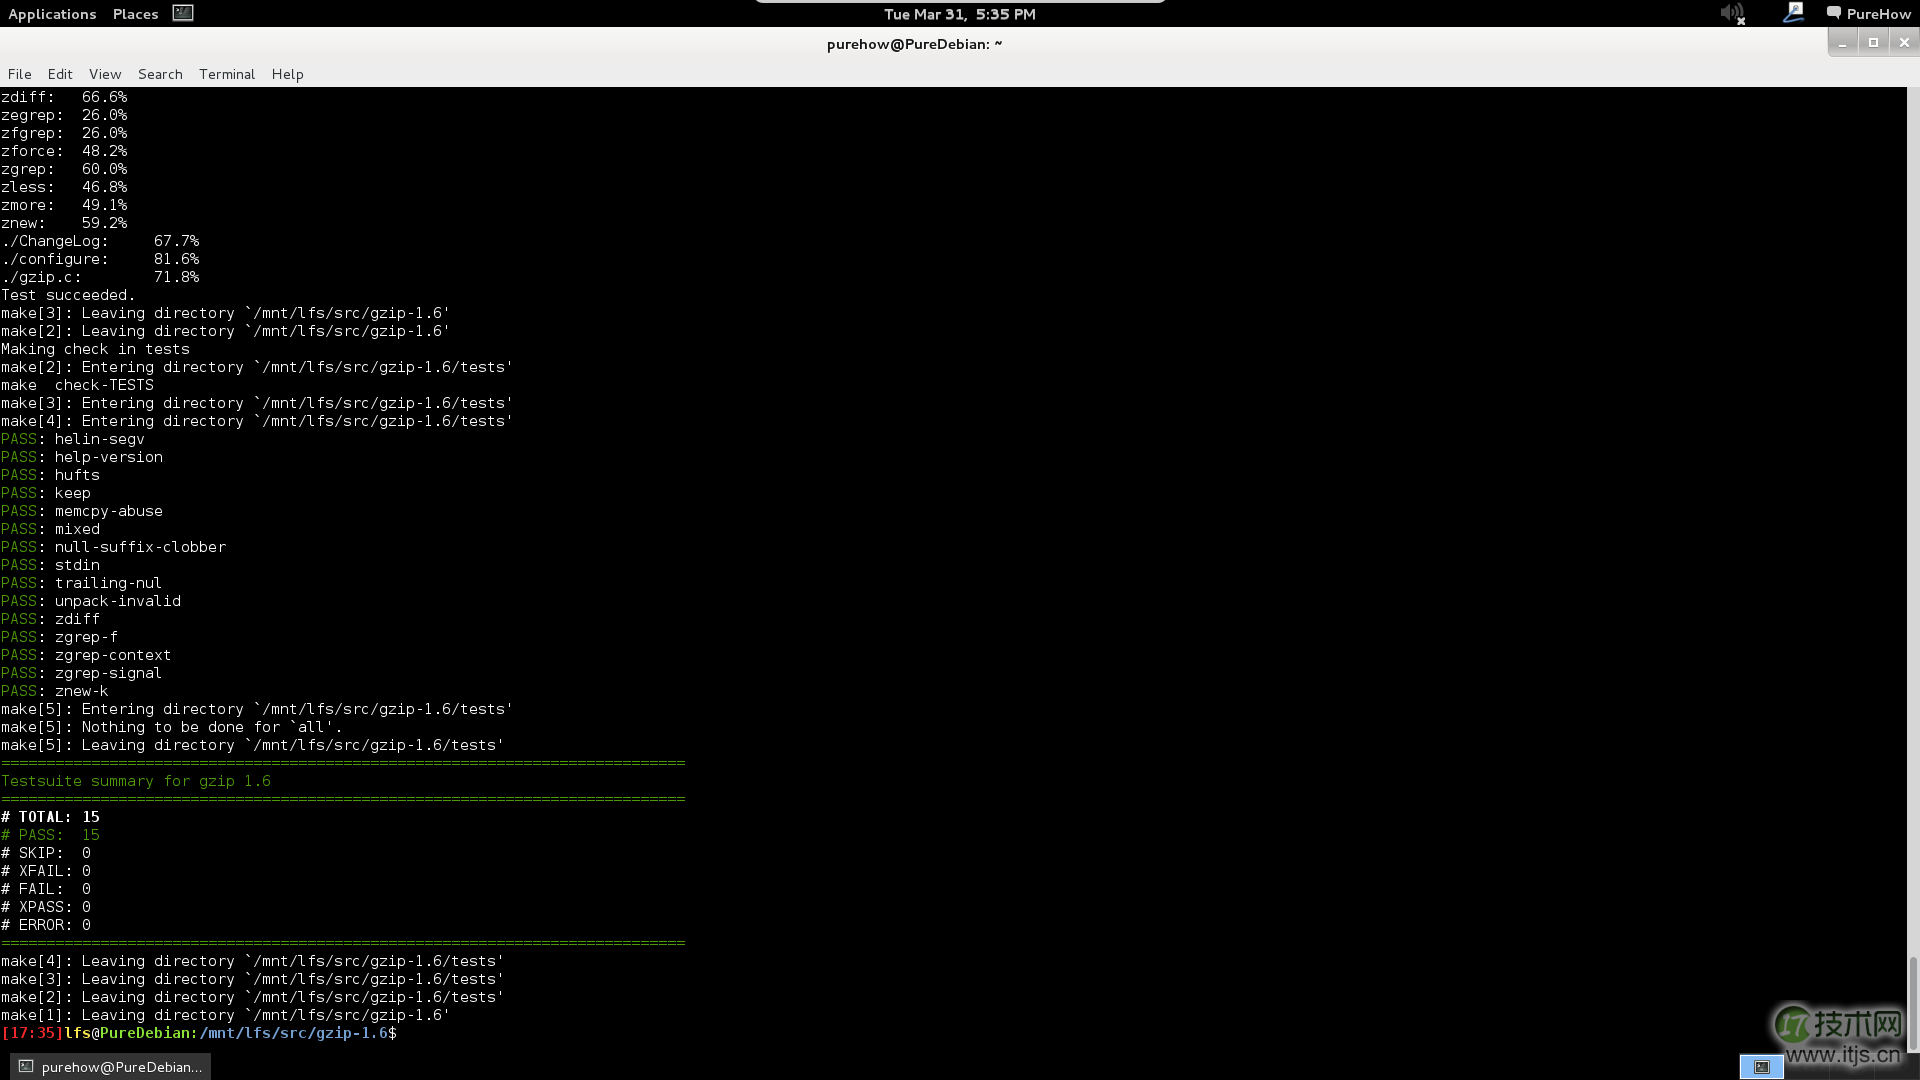Viewport: 1920px width, 1080px height.
Task: Open the PureHow user menu
Action: [x=1869, y=14]
